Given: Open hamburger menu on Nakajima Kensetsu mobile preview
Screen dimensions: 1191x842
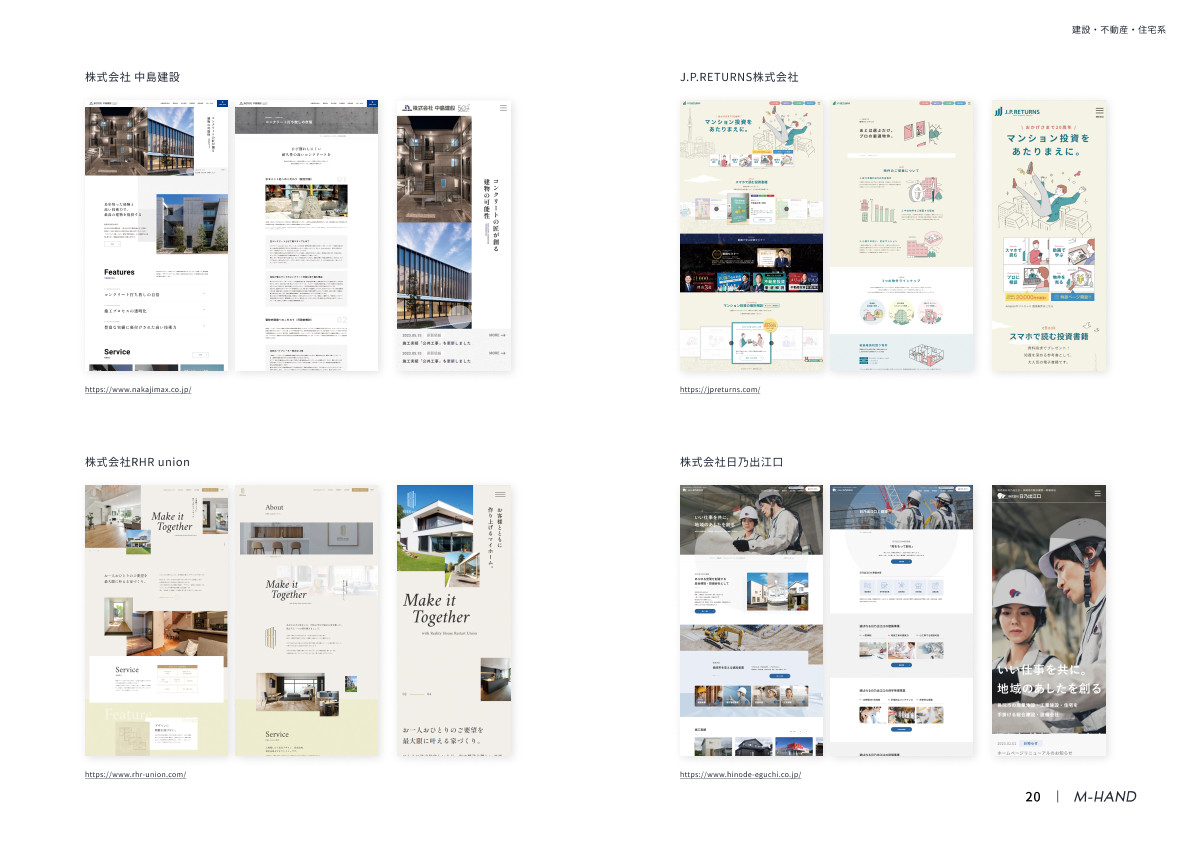Looking at the screenshot, I should click(x=503, y=107).
